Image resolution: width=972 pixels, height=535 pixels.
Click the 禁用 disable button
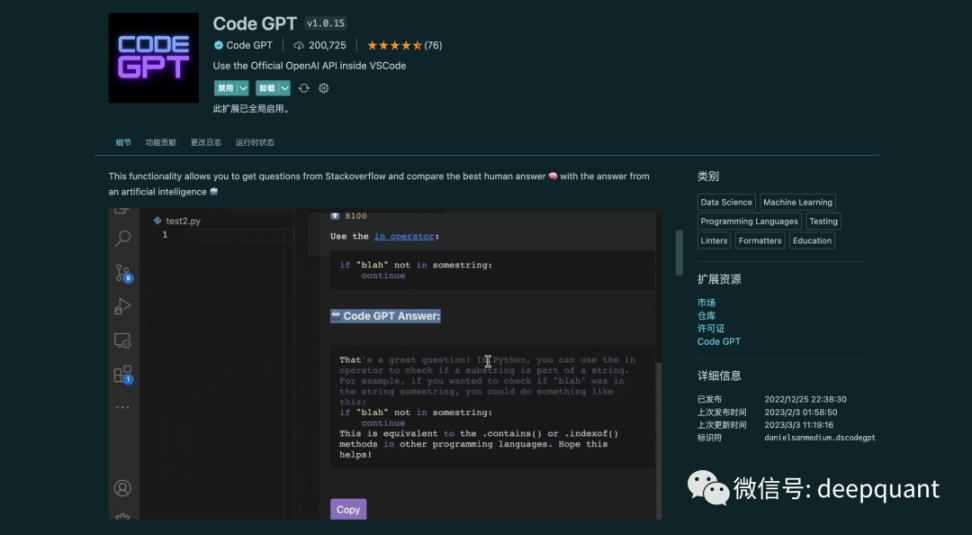[x=226, y=88]
